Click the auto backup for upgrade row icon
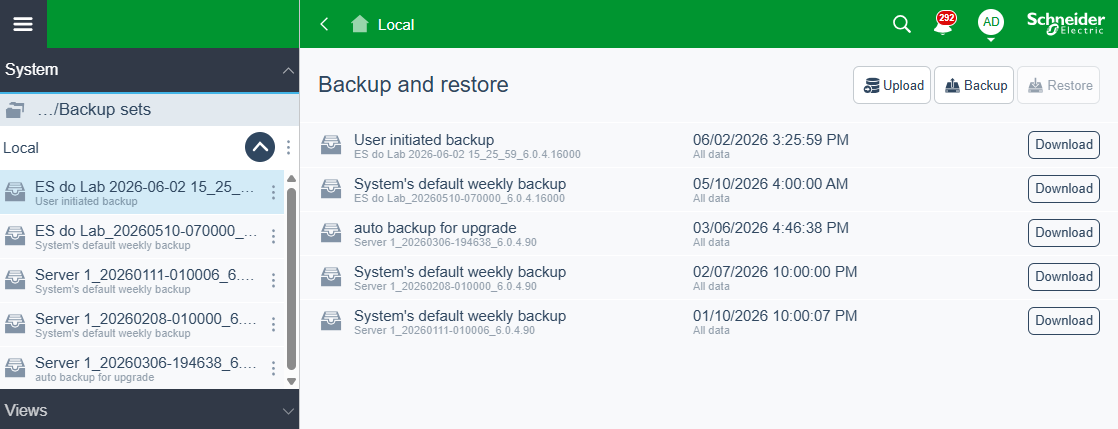This screenshot has width=1118, height=429. (331, 233)
